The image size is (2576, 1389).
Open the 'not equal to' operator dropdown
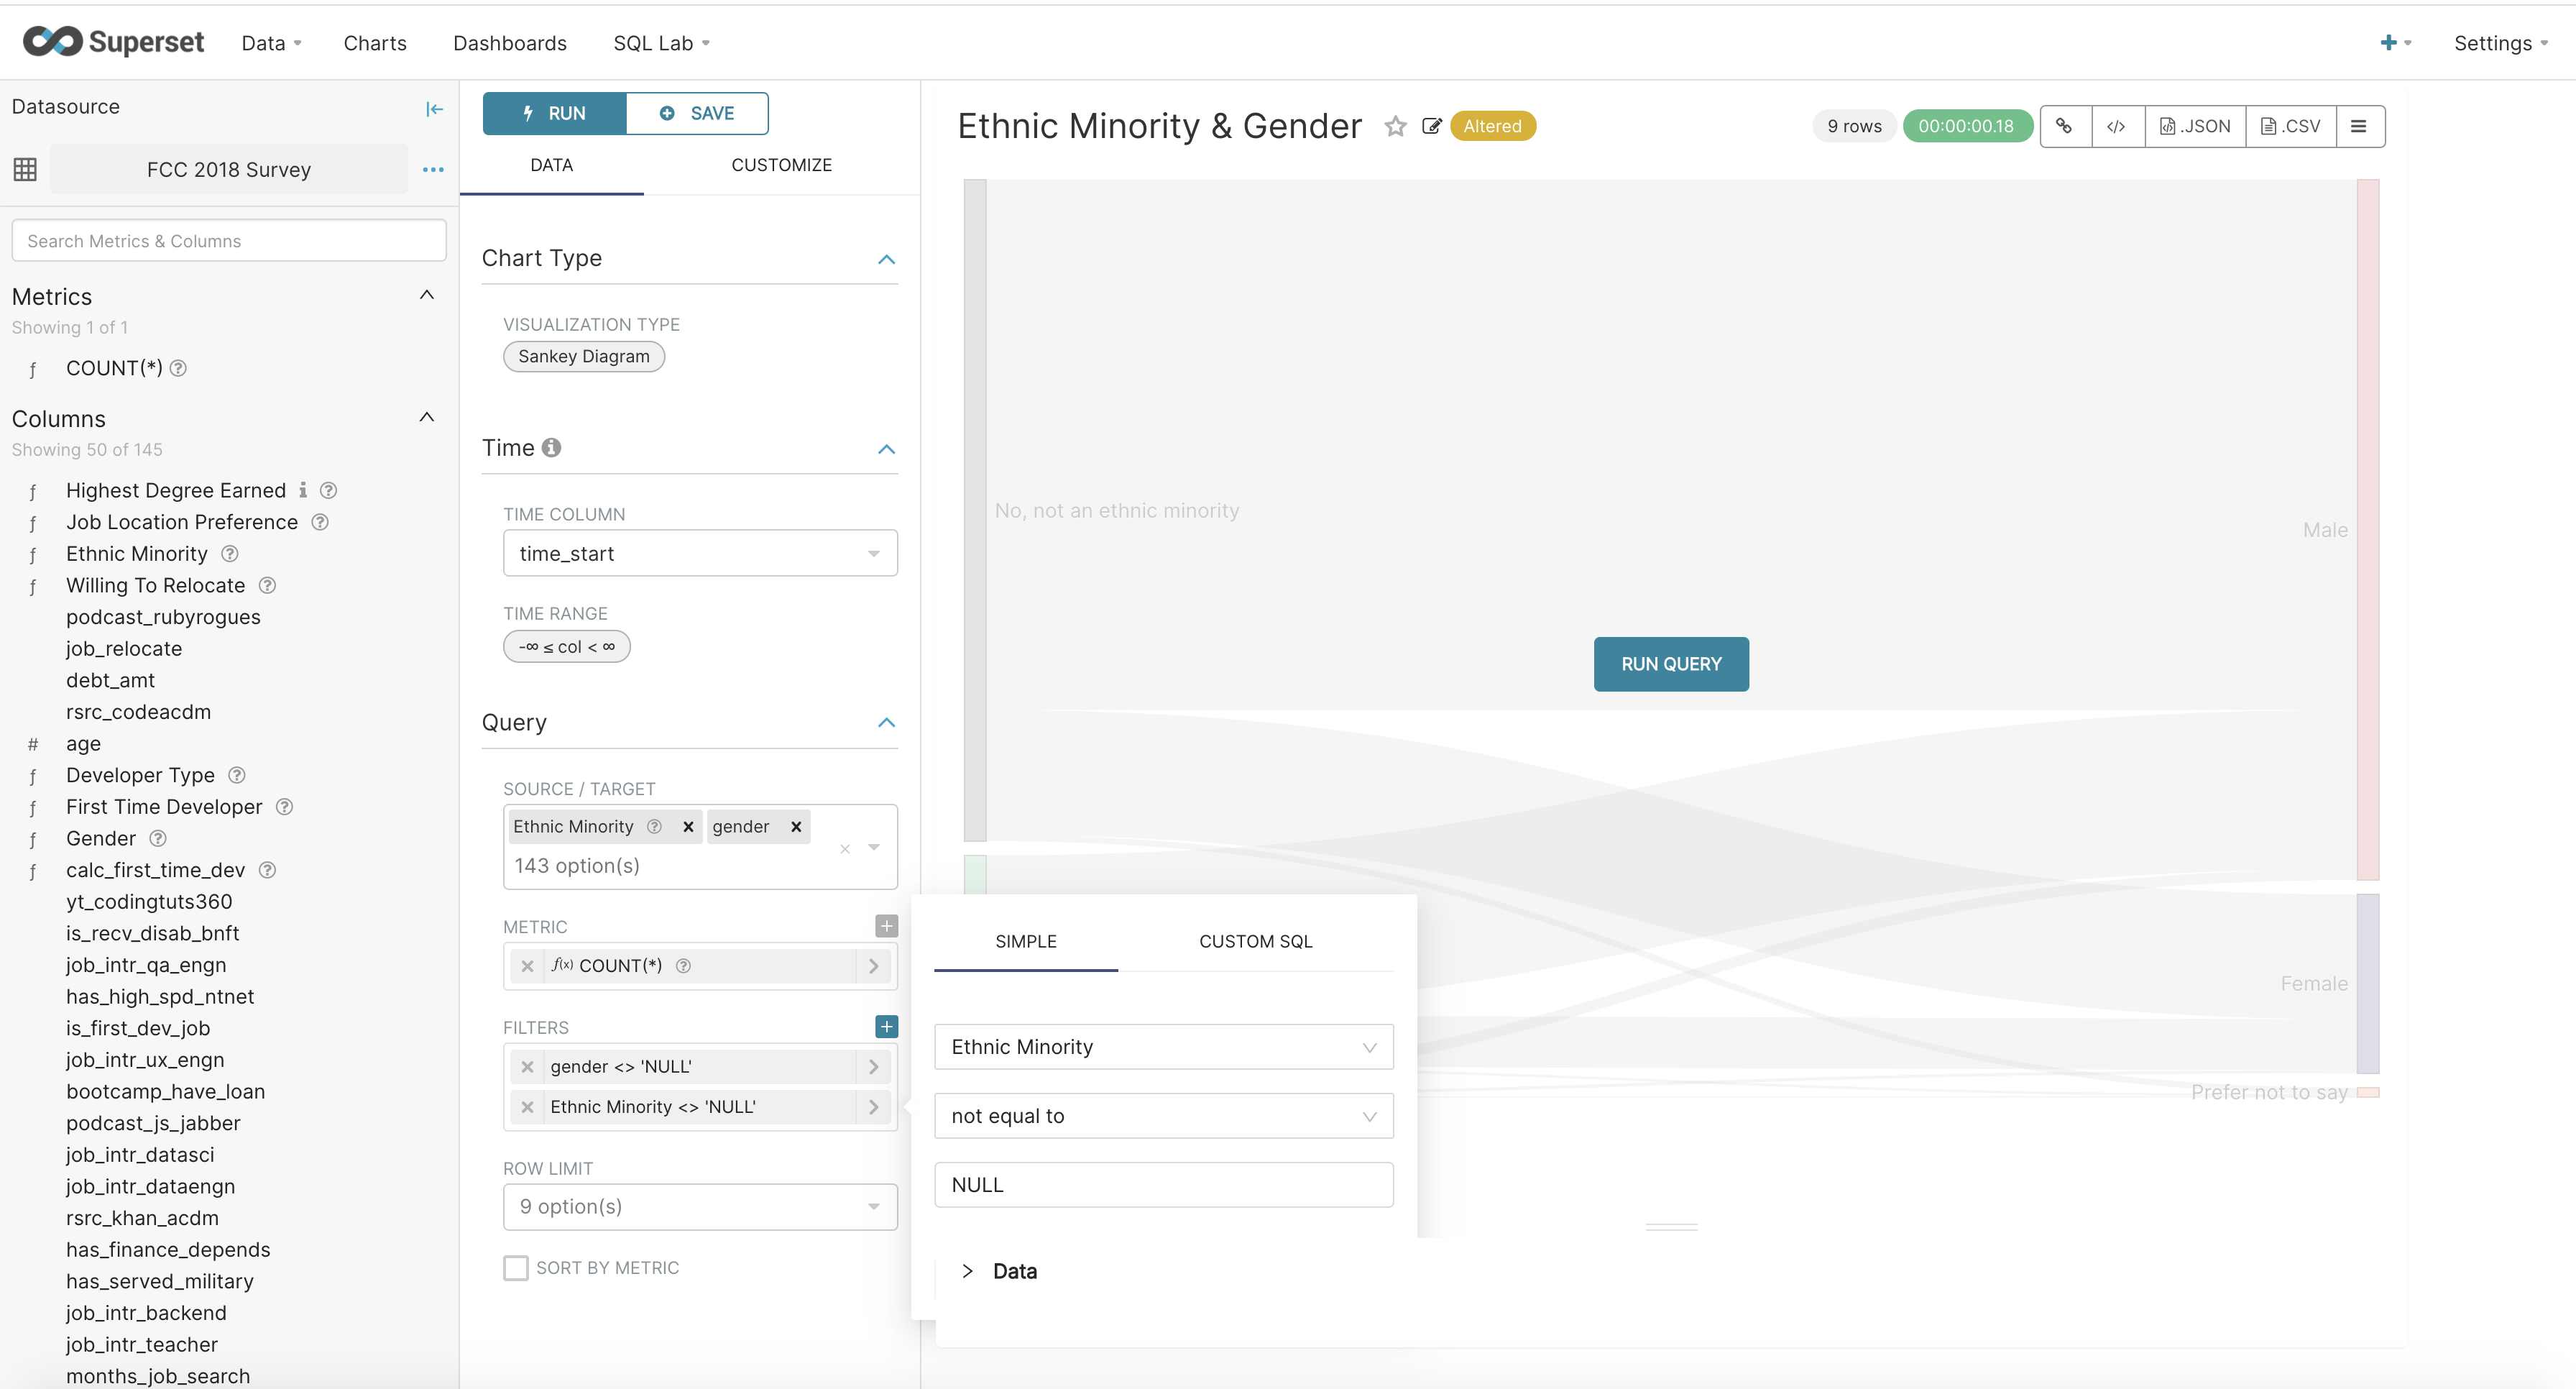(x=1163, y=1116)
